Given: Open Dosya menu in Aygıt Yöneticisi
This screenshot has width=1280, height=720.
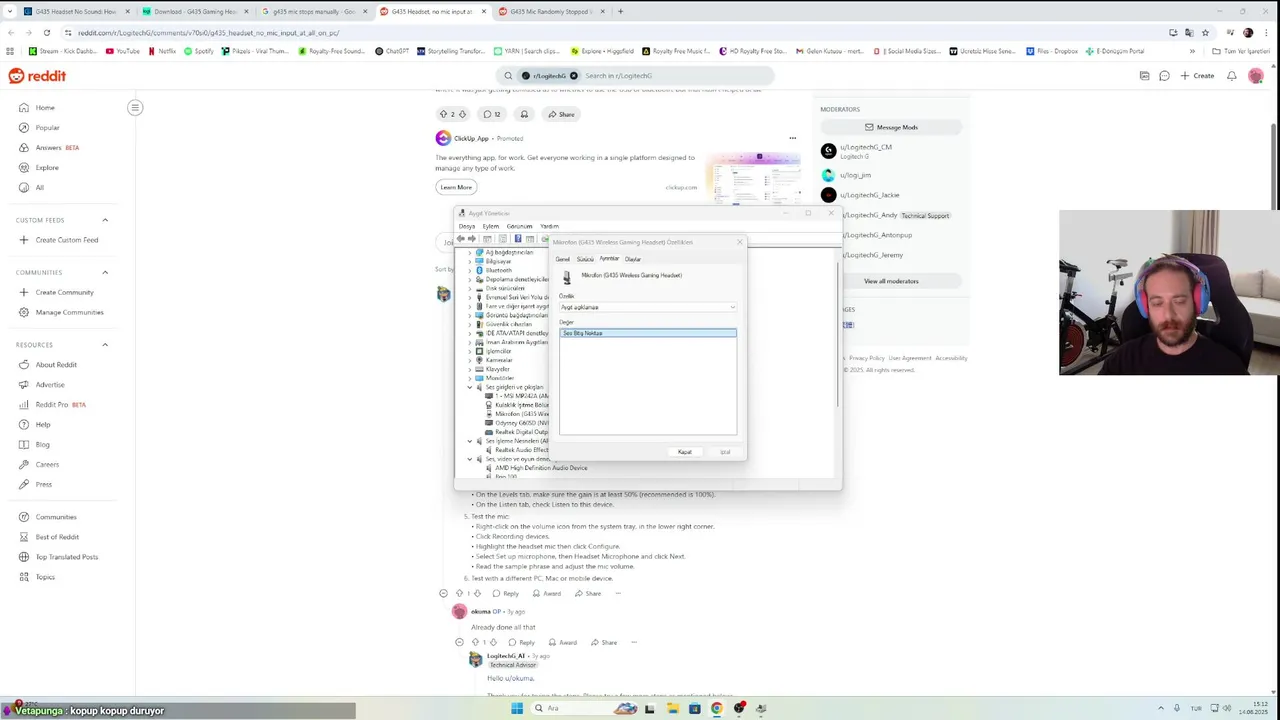Looking at the screenshot, I should [467, 226].
